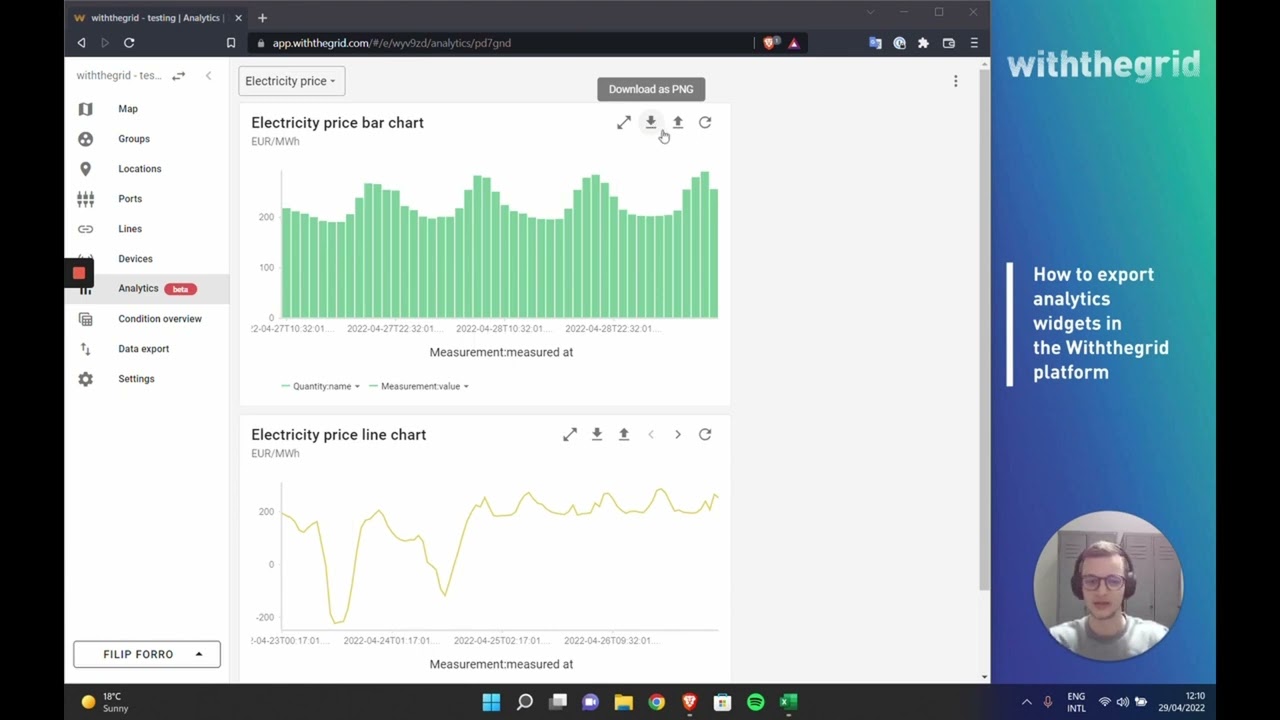The height and width of the screenshot is (720, 1280).
Task: Bookmark this page in the browser
Action: coord(231,43)
